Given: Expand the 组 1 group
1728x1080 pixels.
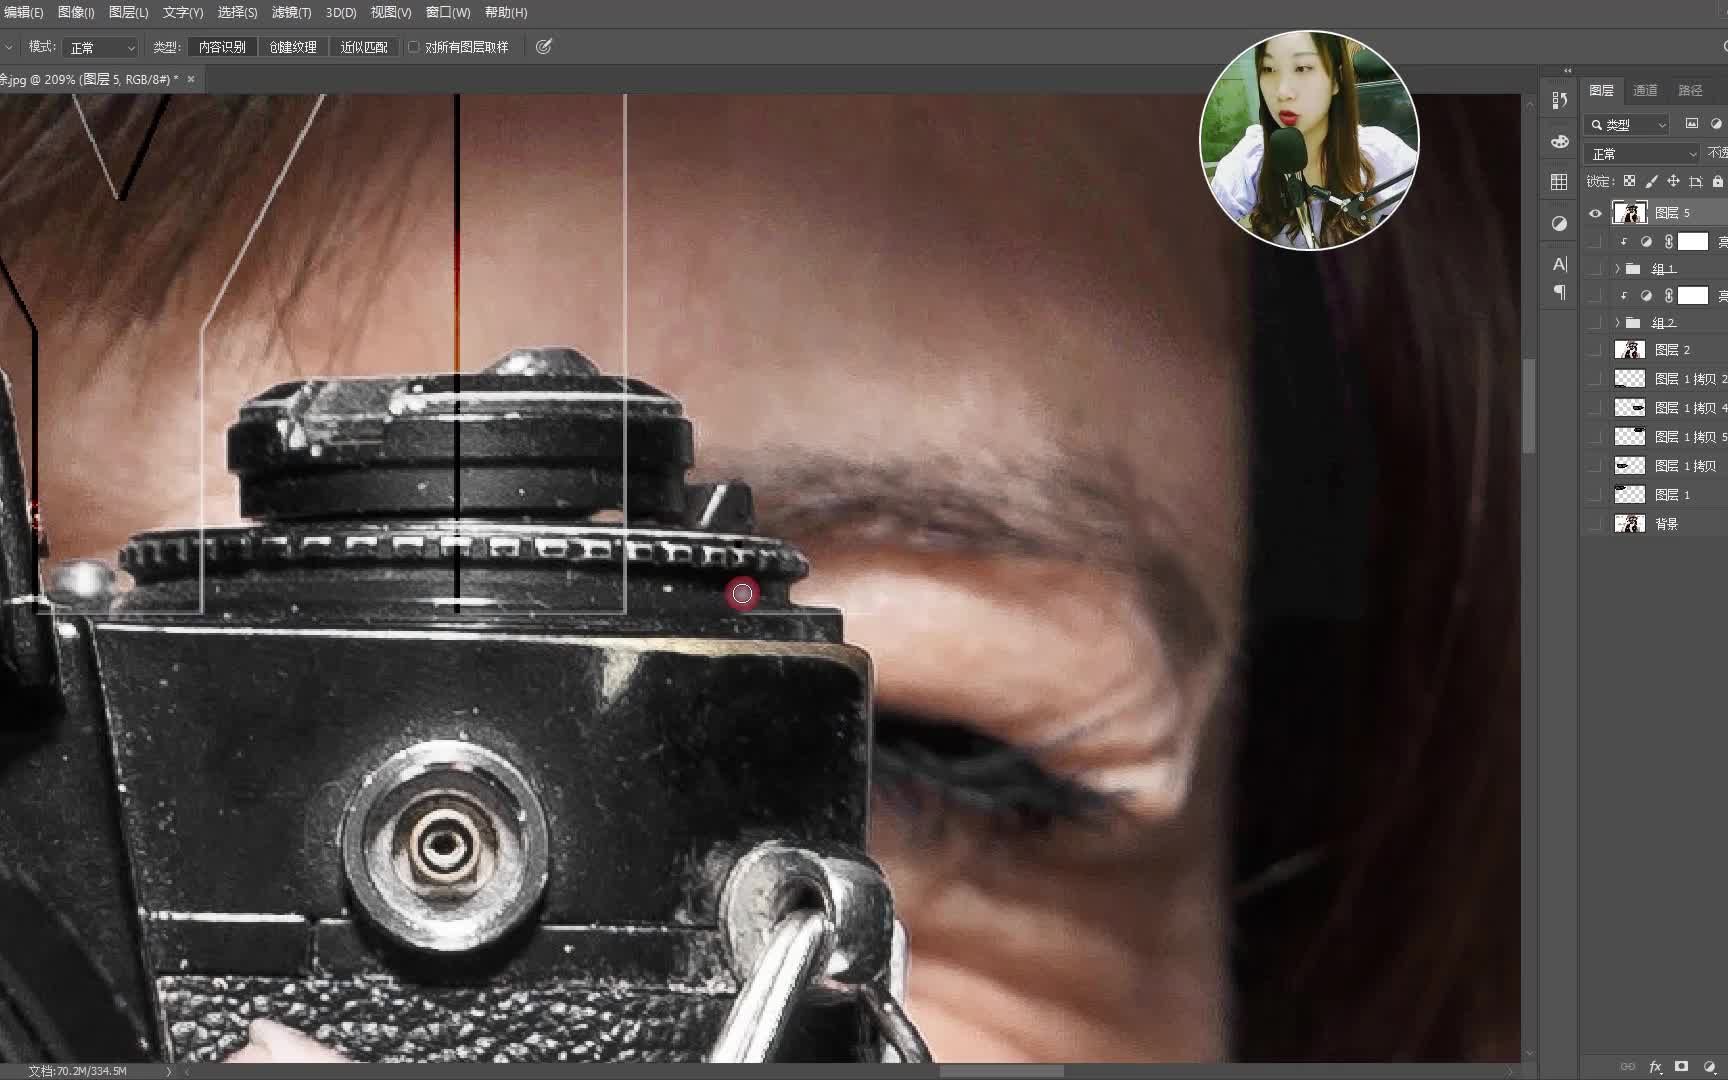Looking at the screenshot, I should (x=1617, y=268).
